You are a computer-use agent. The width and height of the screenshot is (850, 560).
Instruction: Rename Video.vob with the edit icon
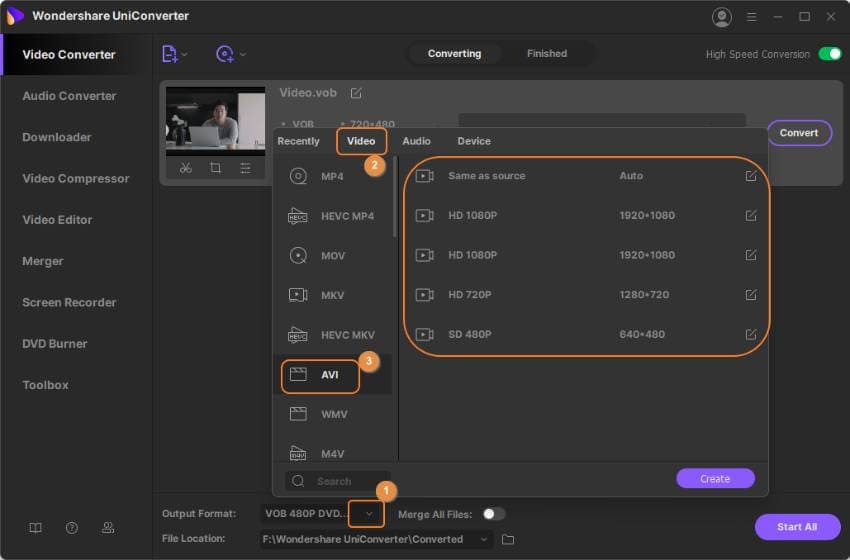coord(356,93)
